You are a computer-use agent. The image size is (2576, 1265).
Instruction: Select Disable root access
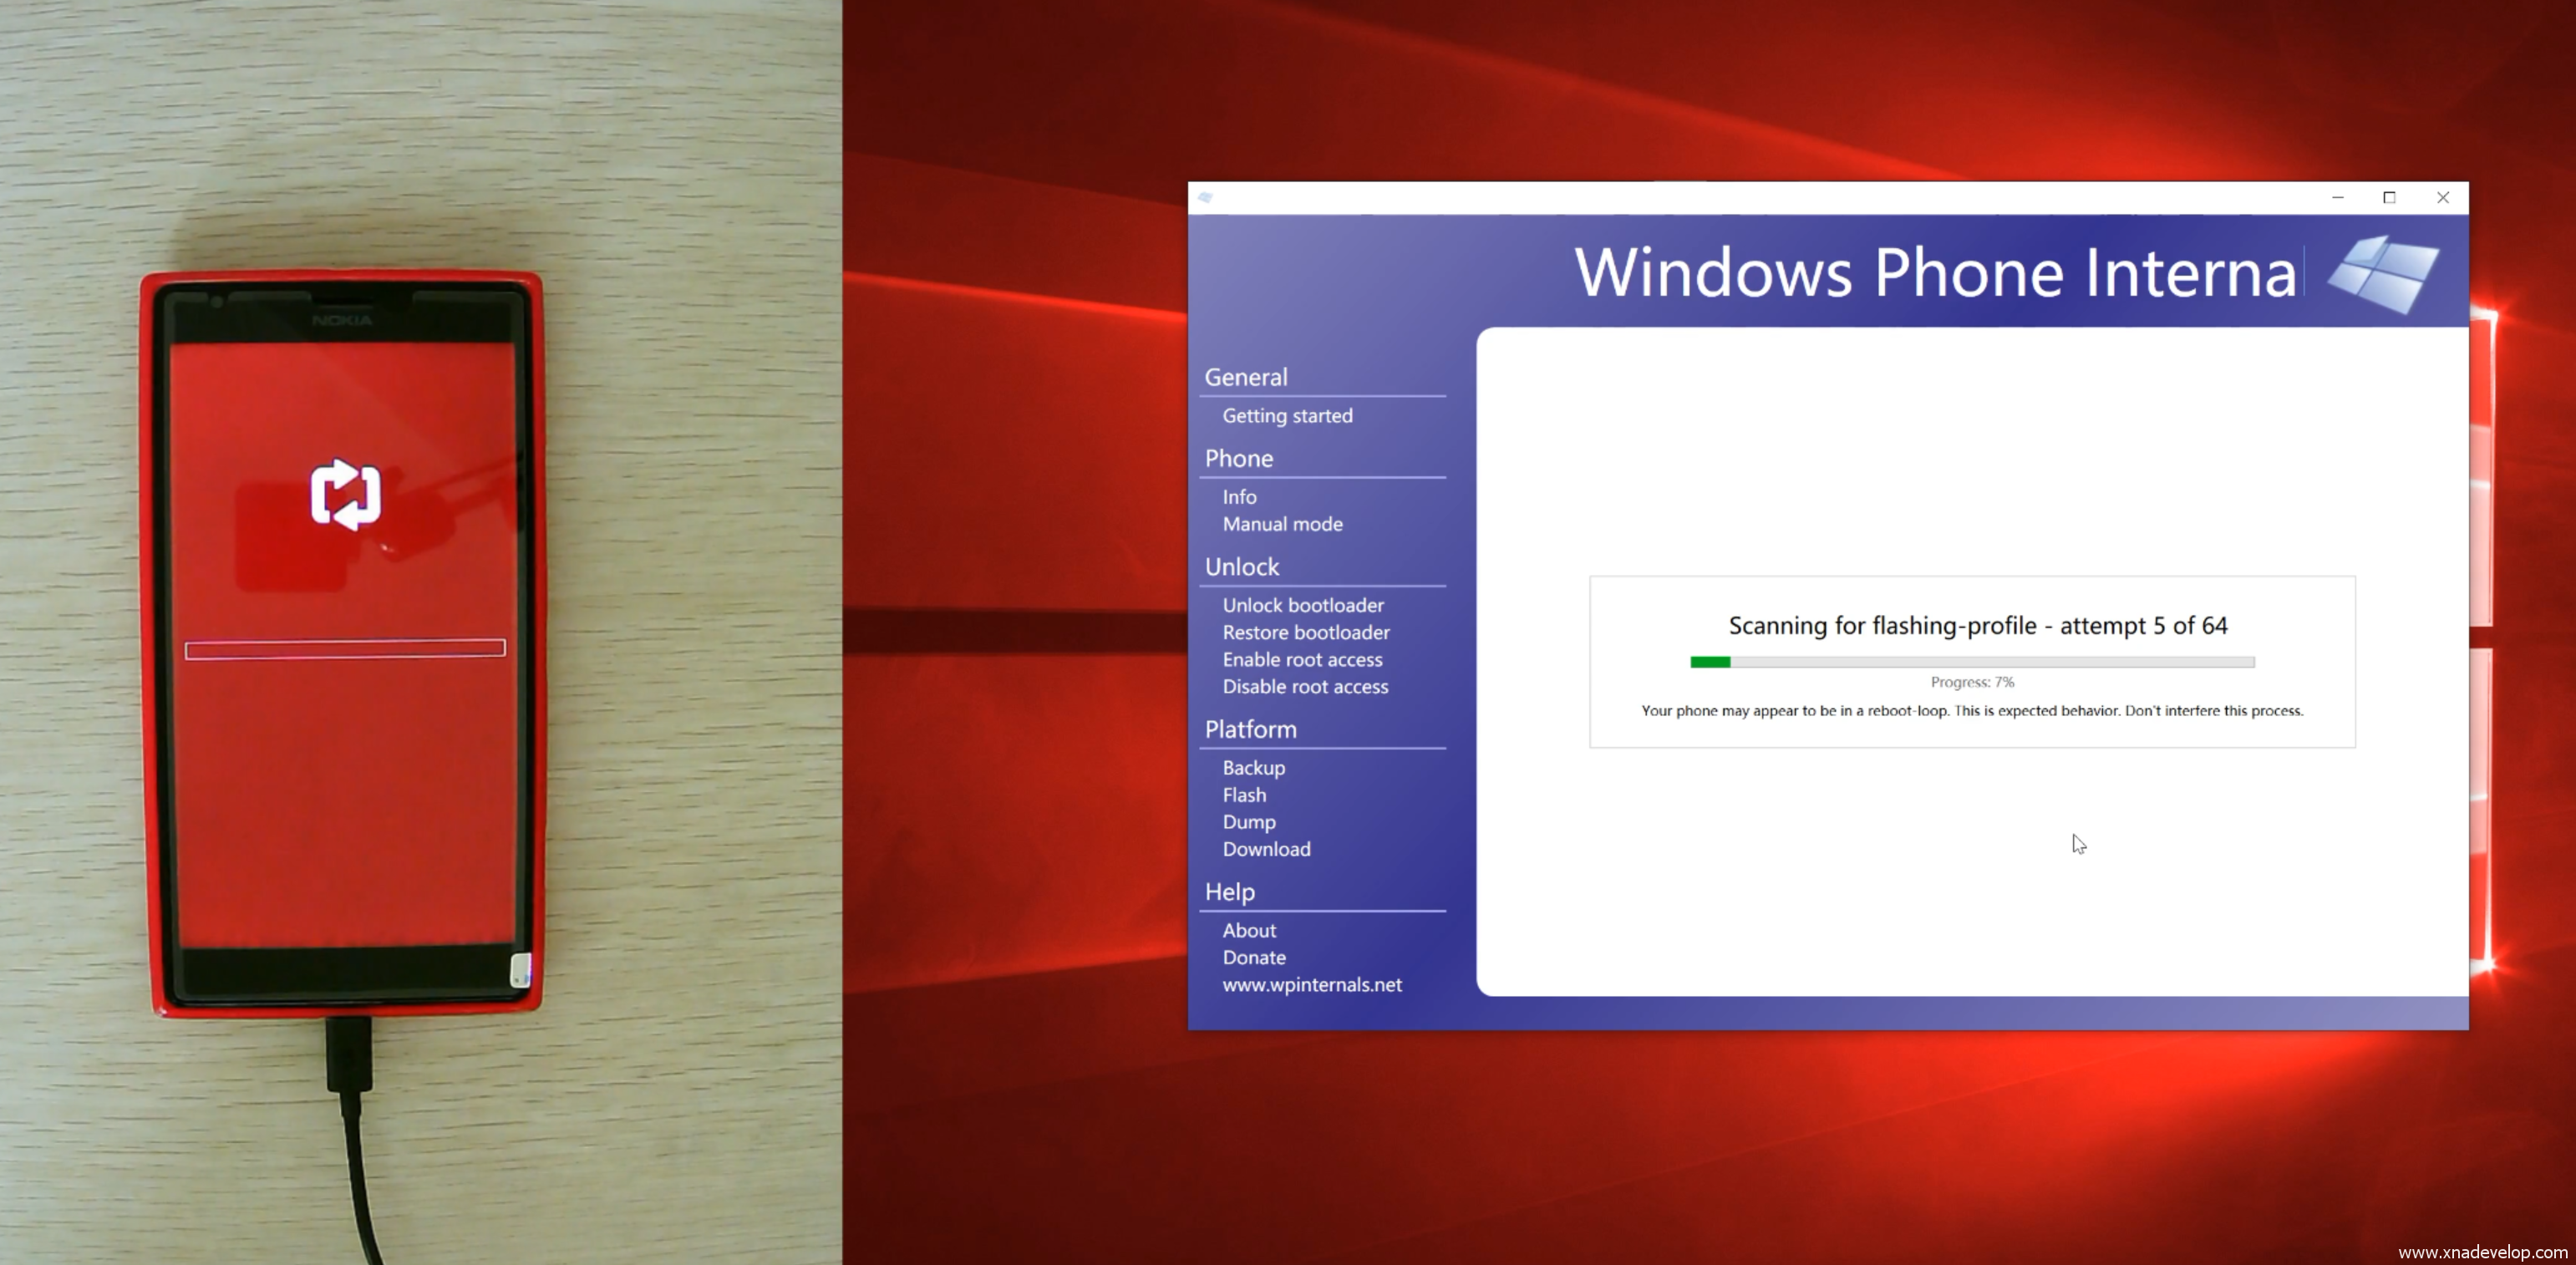[x=1305, y=687]
